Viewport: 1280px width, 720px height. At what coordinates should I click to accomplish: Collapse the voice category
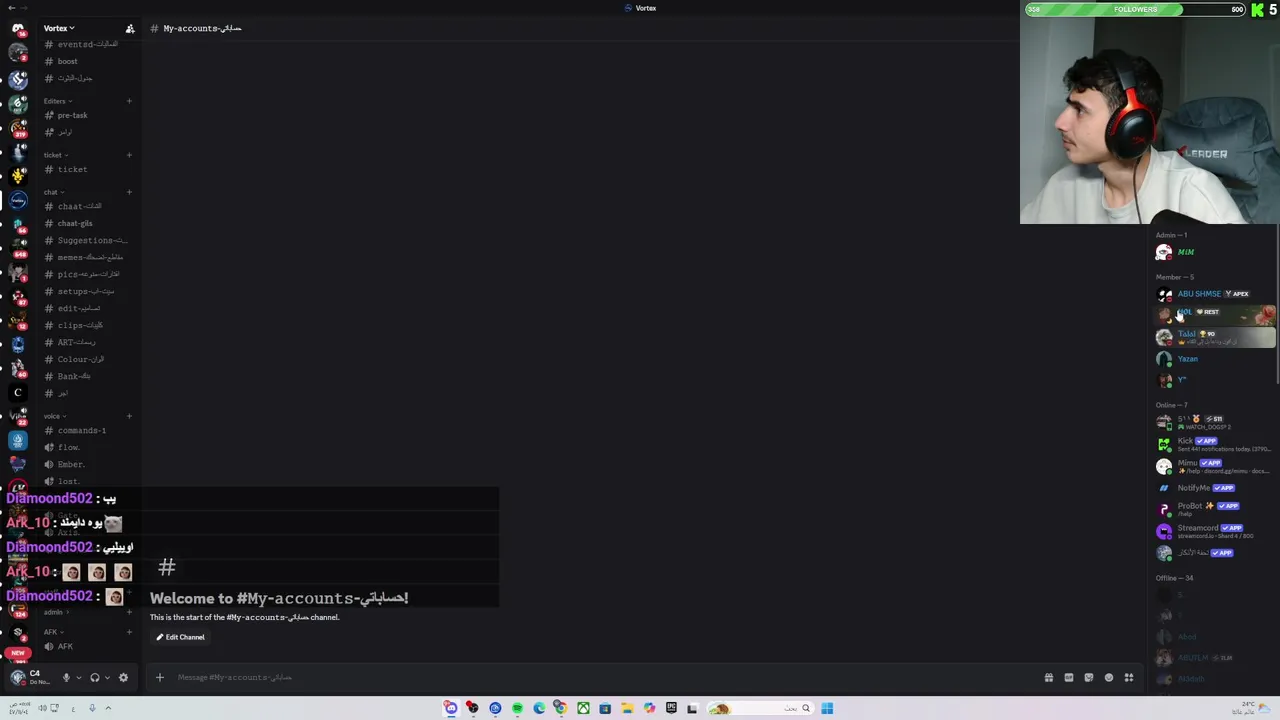pos(54,416)
